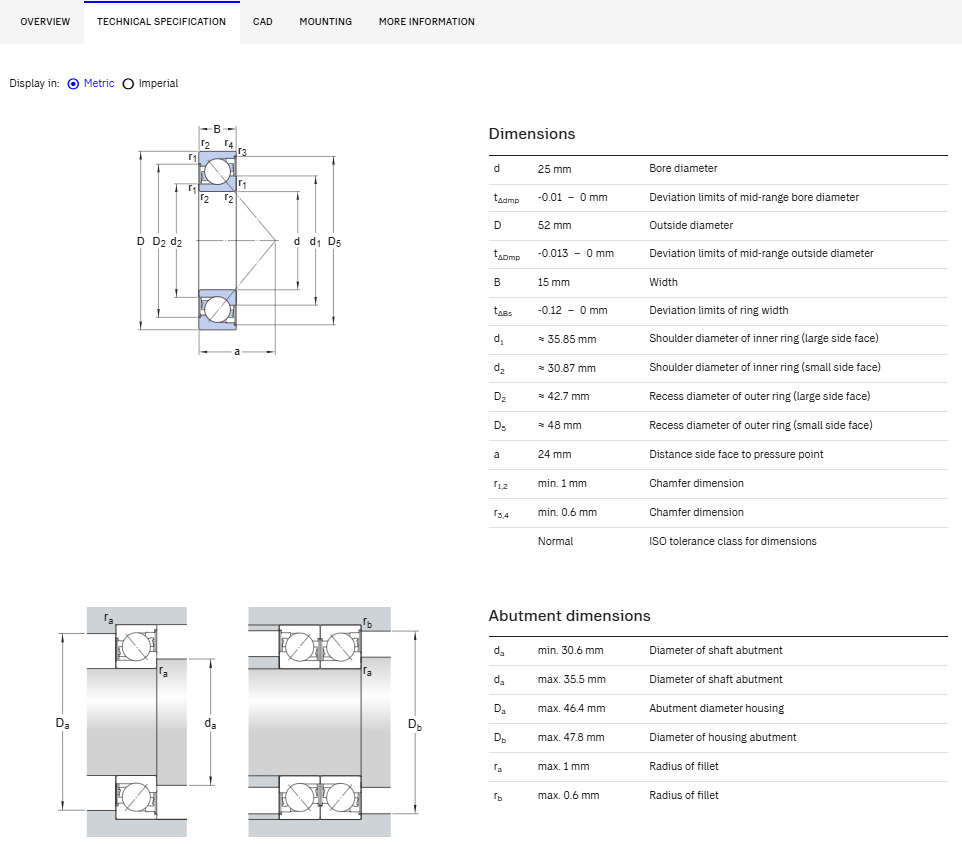Click the width value 15 mm

pos(553,282)
